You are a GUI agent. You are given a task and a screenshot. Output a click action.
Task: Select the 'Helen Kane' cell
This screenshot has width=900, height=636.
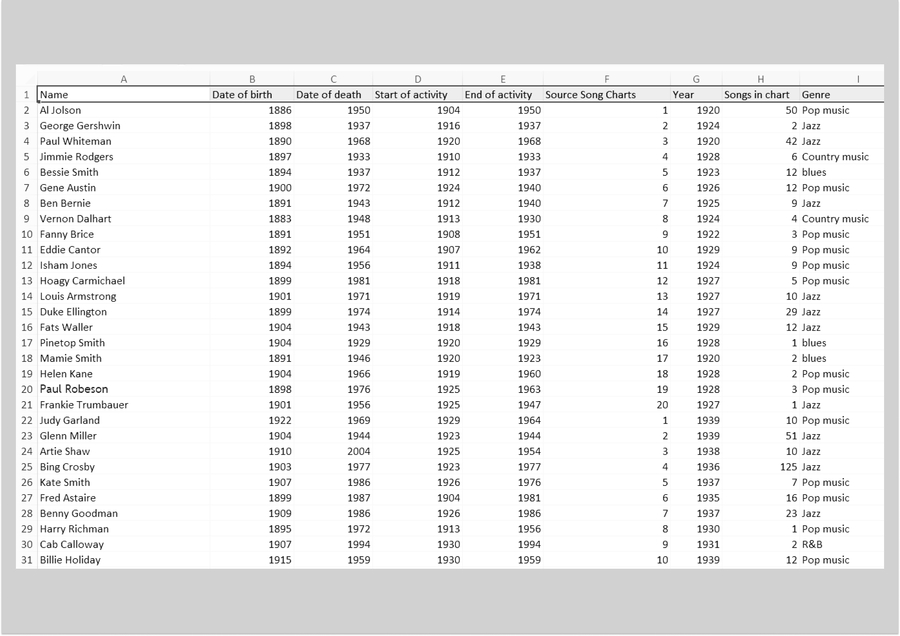click(x=123, y=374)
